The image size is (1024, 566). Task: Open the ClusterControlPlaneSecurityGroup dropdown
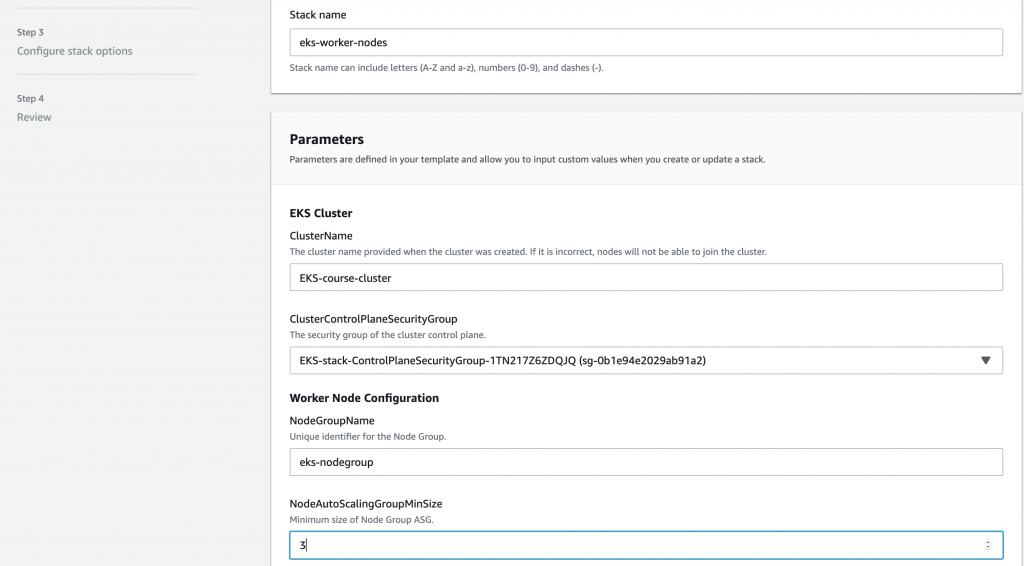[x=645, y=360]
